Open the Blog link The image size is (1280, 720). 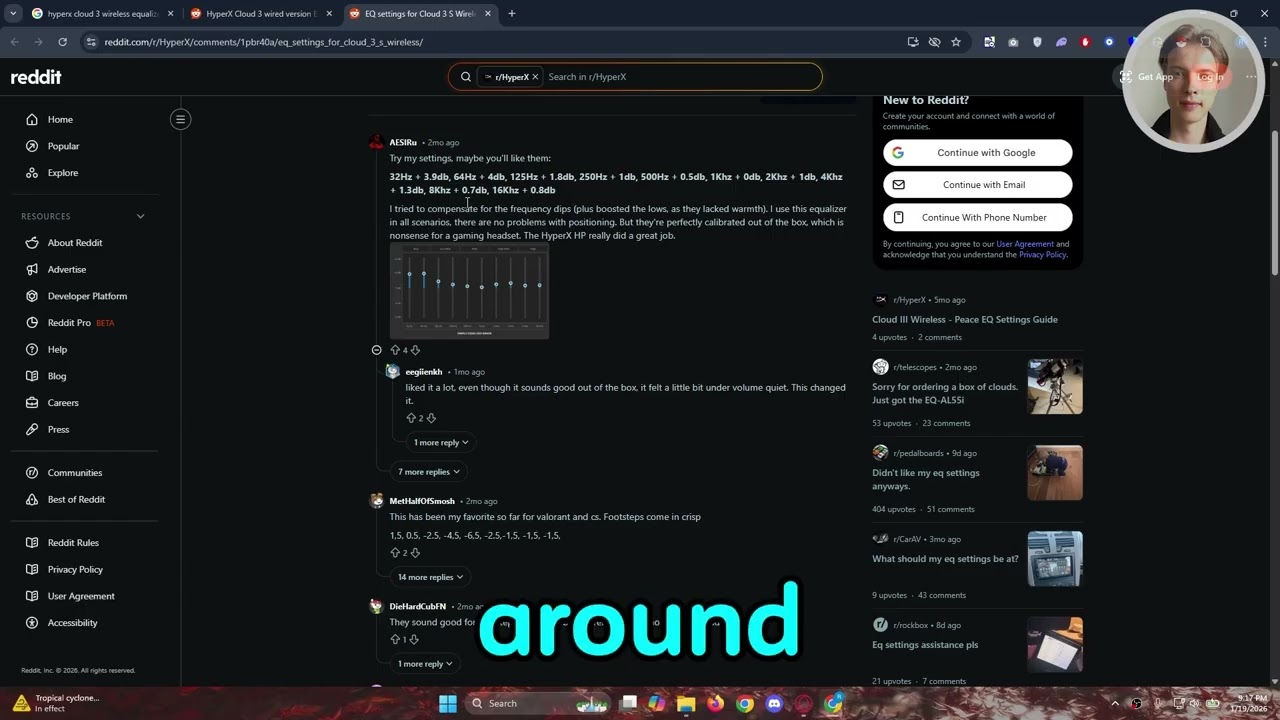pyautogui.click(x=57, y=376)
